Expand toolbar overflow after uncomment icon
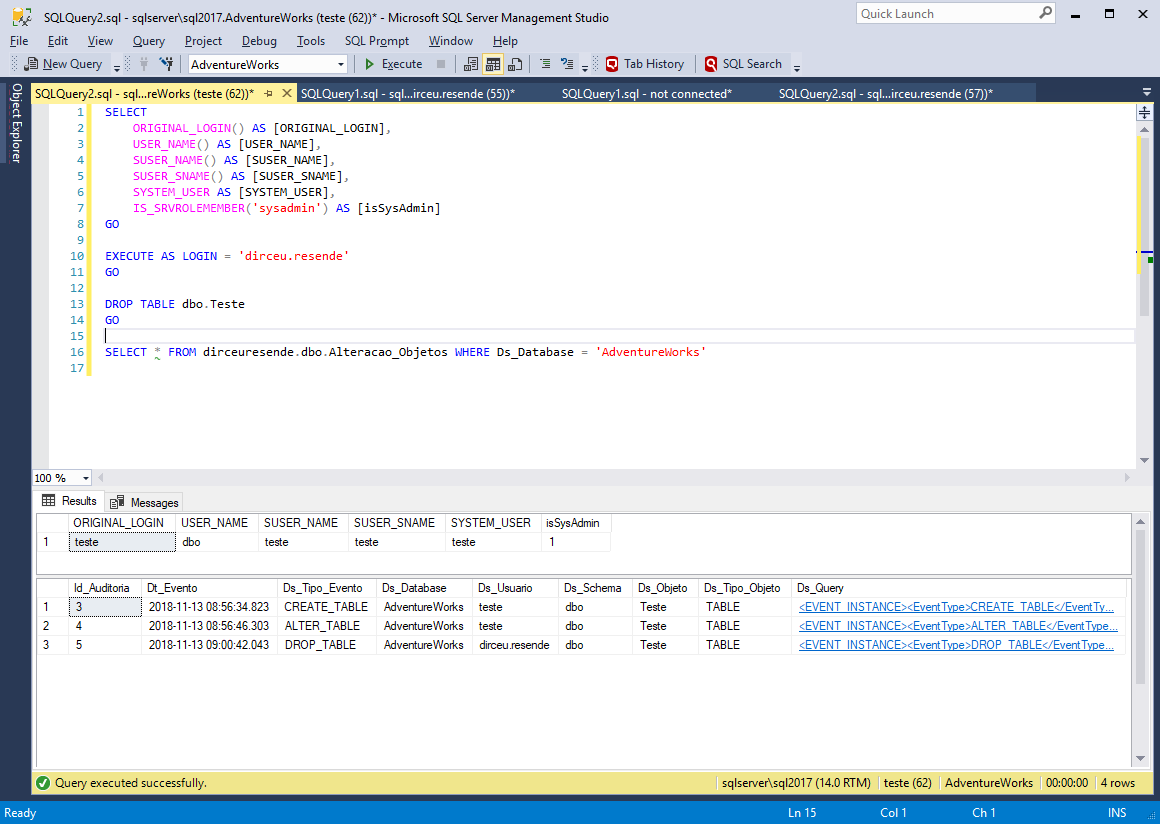This screenshot has height=824, width=1160. [584, 68]
